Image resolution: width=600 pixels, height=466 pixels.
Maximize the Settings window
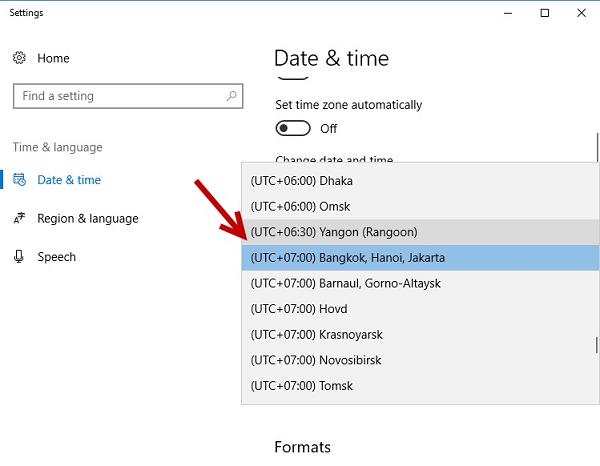(545, 13)
